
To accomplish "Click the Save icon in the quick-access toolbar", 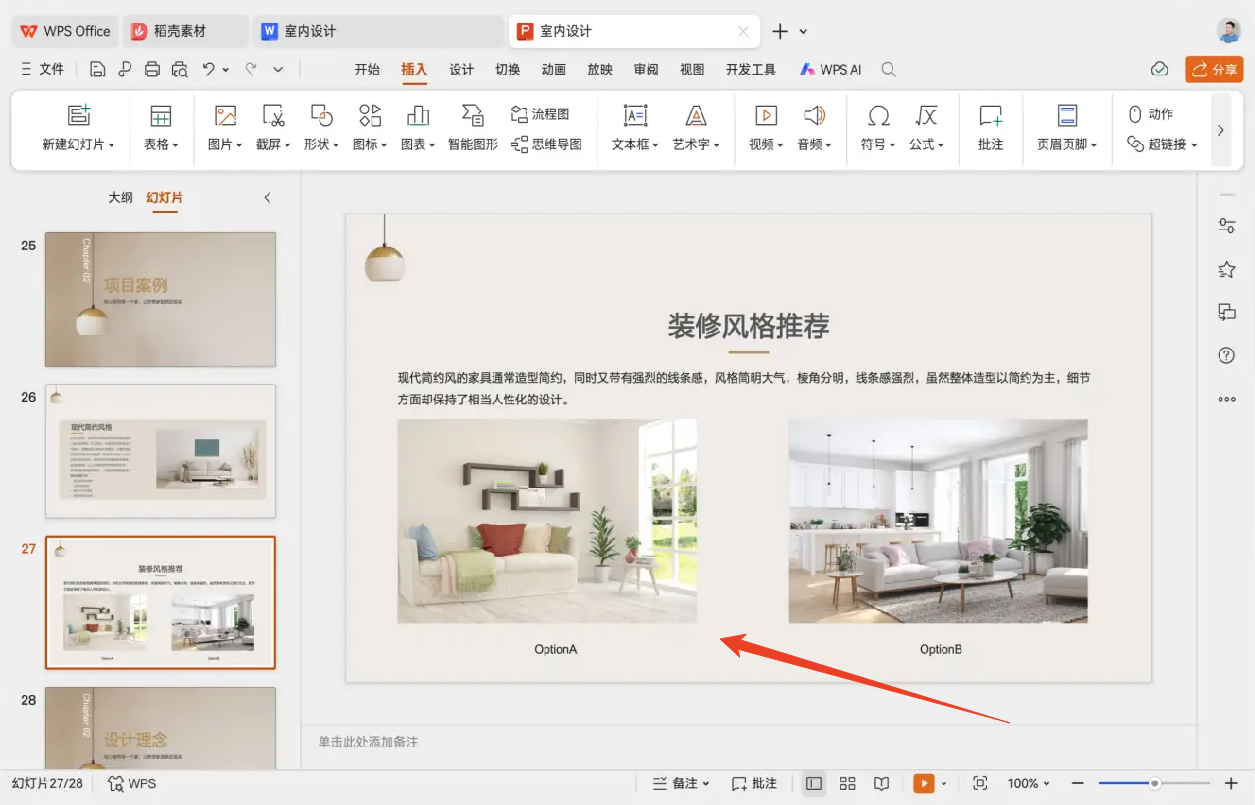I will pyautogui.click(x=98, y=69).
